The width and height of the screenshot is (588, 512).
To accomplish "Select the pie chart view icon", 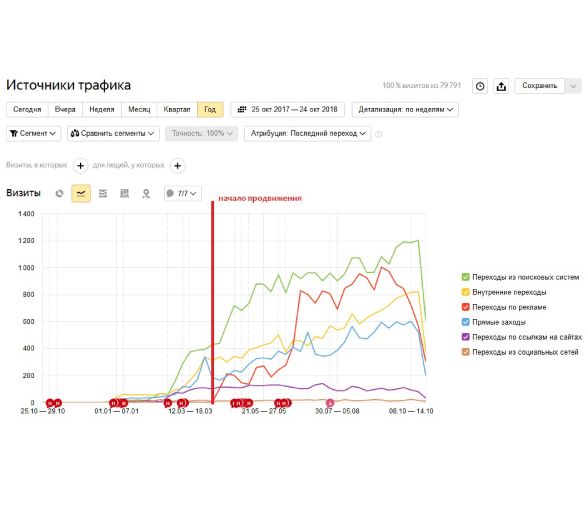I will coord(59,194).
